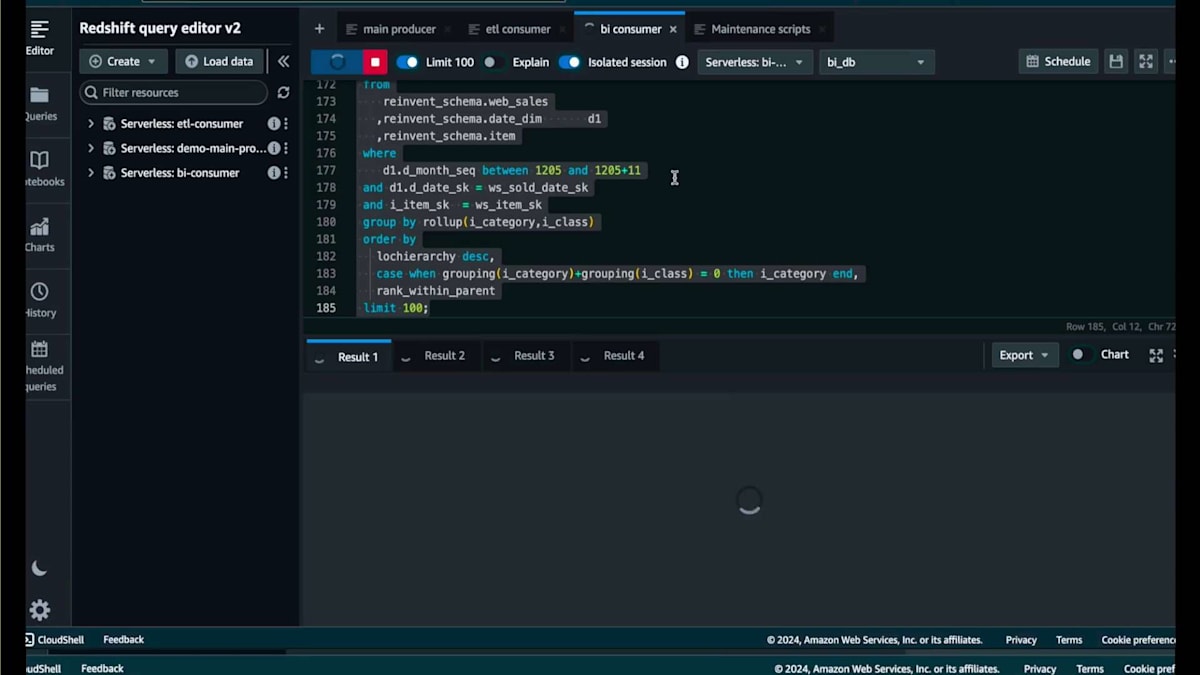Click code line 185 'limit 100;'

pos(396,308)
